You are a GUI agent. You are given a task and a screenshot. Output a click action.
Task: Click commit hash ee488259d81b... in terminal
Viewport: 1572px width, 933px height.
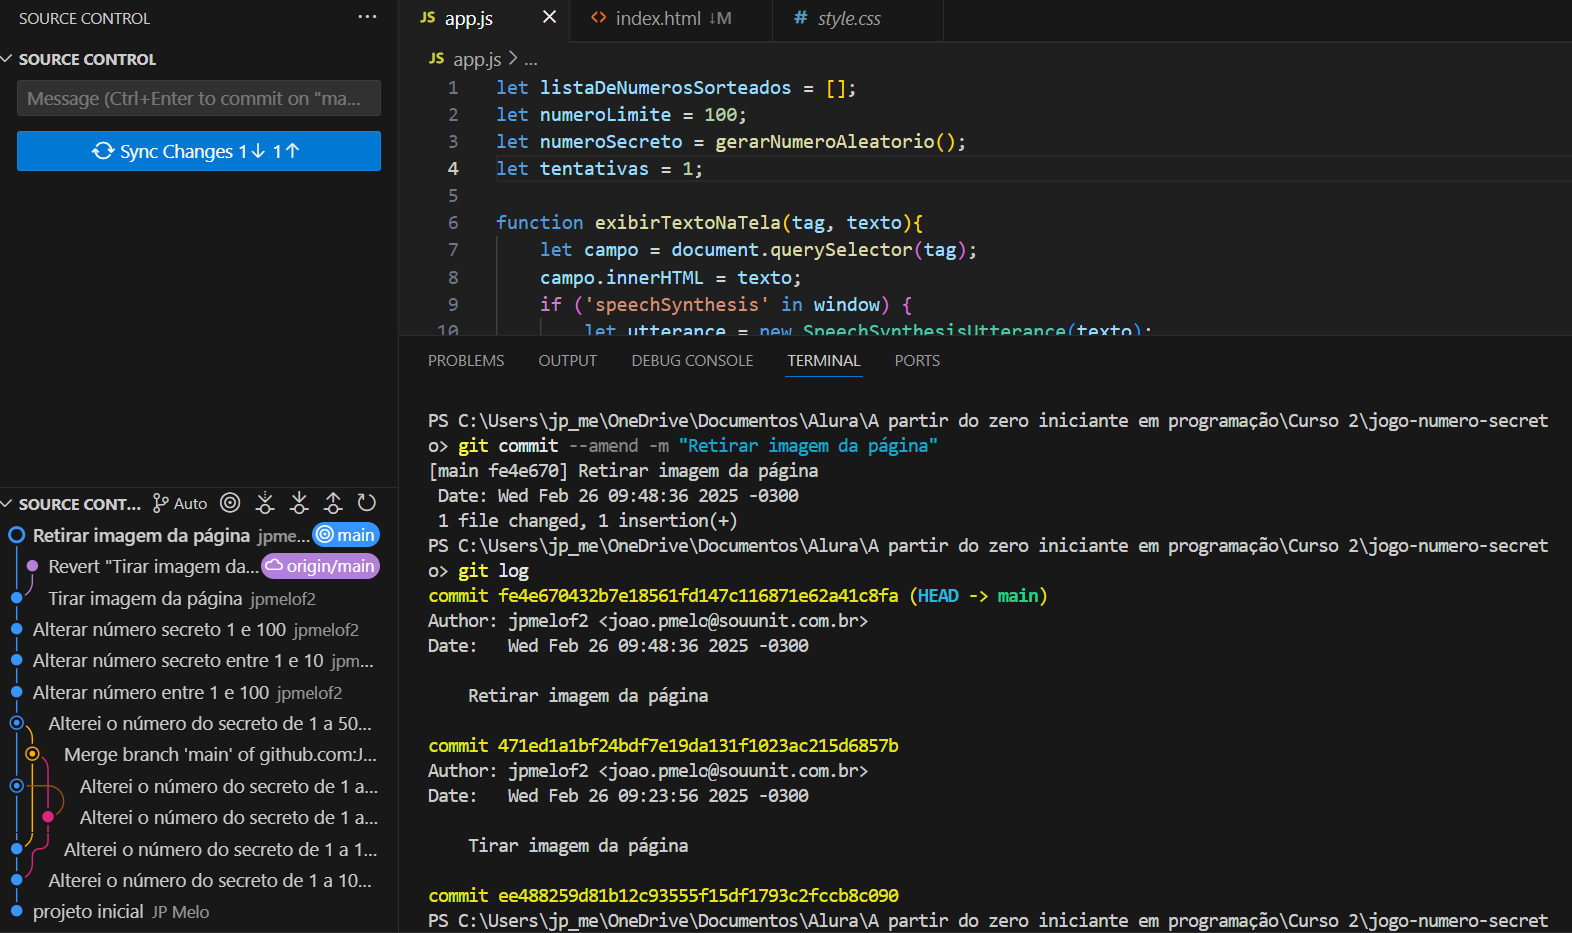click(698, 895)
